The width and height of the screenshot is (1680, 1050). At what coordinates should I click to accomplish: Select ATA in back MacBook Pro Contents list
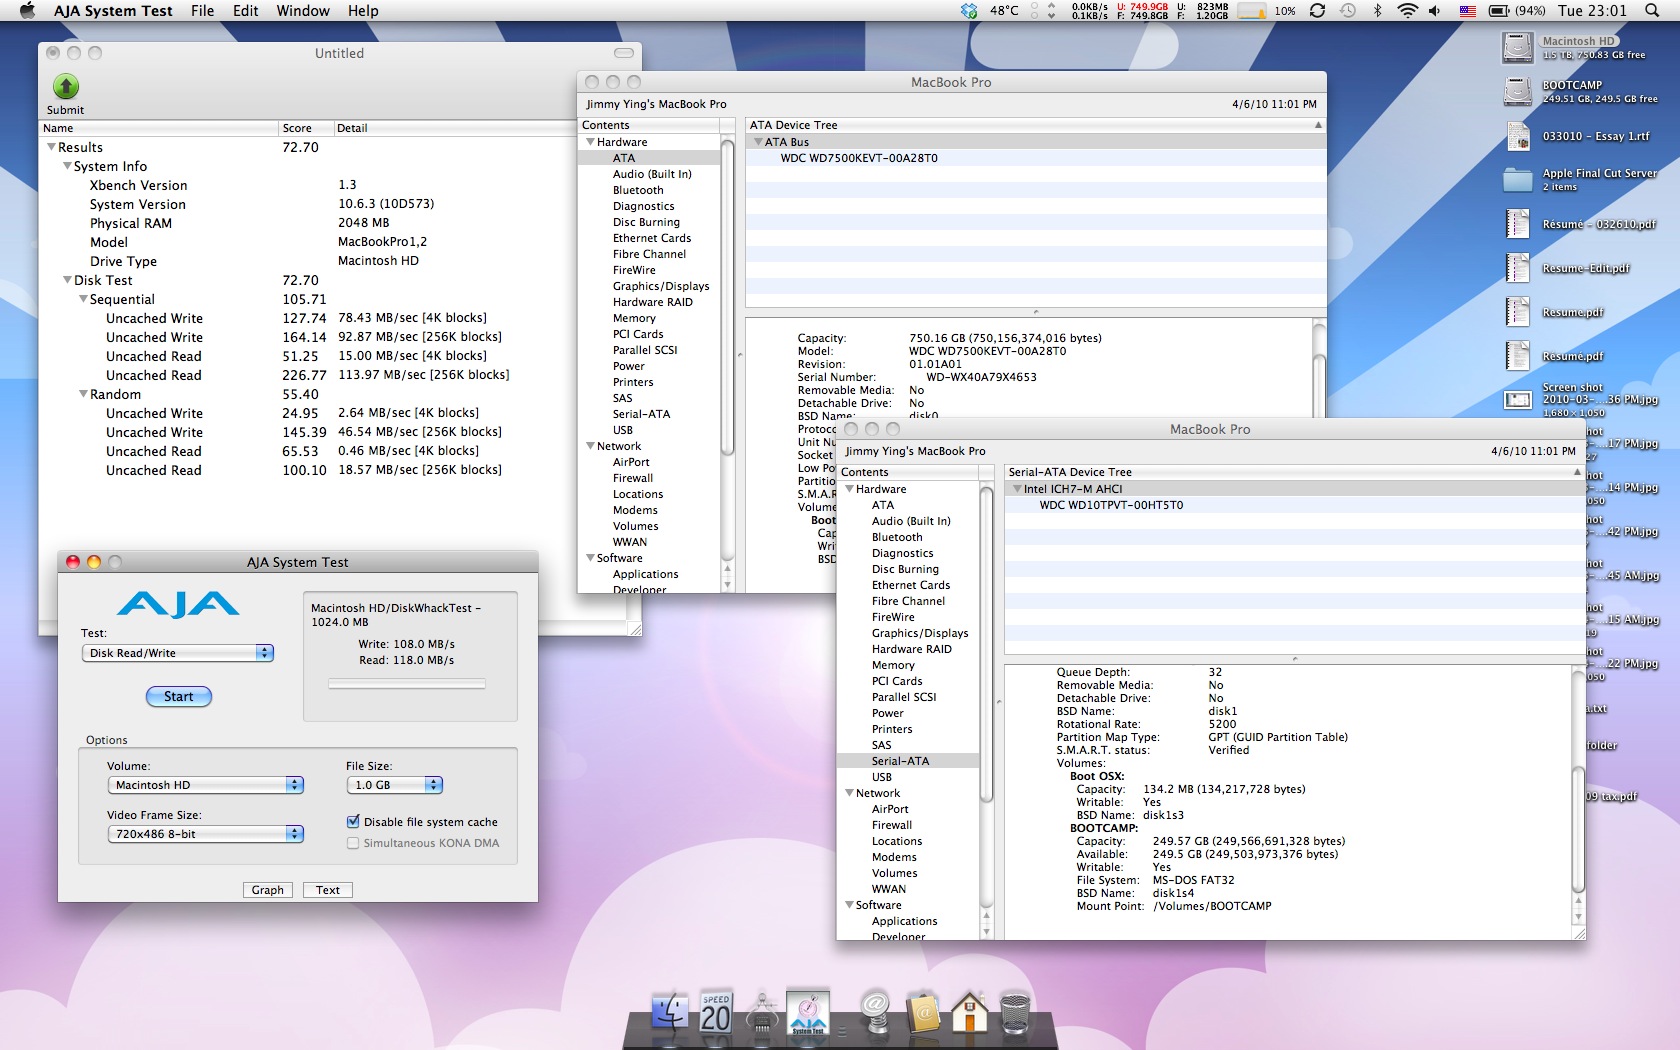[649, 158]
